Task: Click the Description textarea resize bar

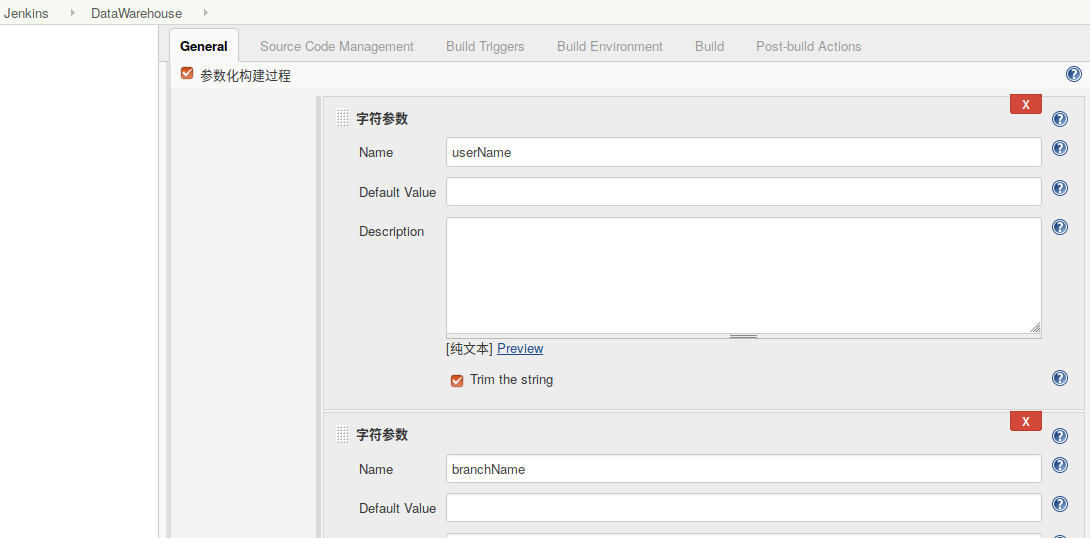Action: pos(743,336)
